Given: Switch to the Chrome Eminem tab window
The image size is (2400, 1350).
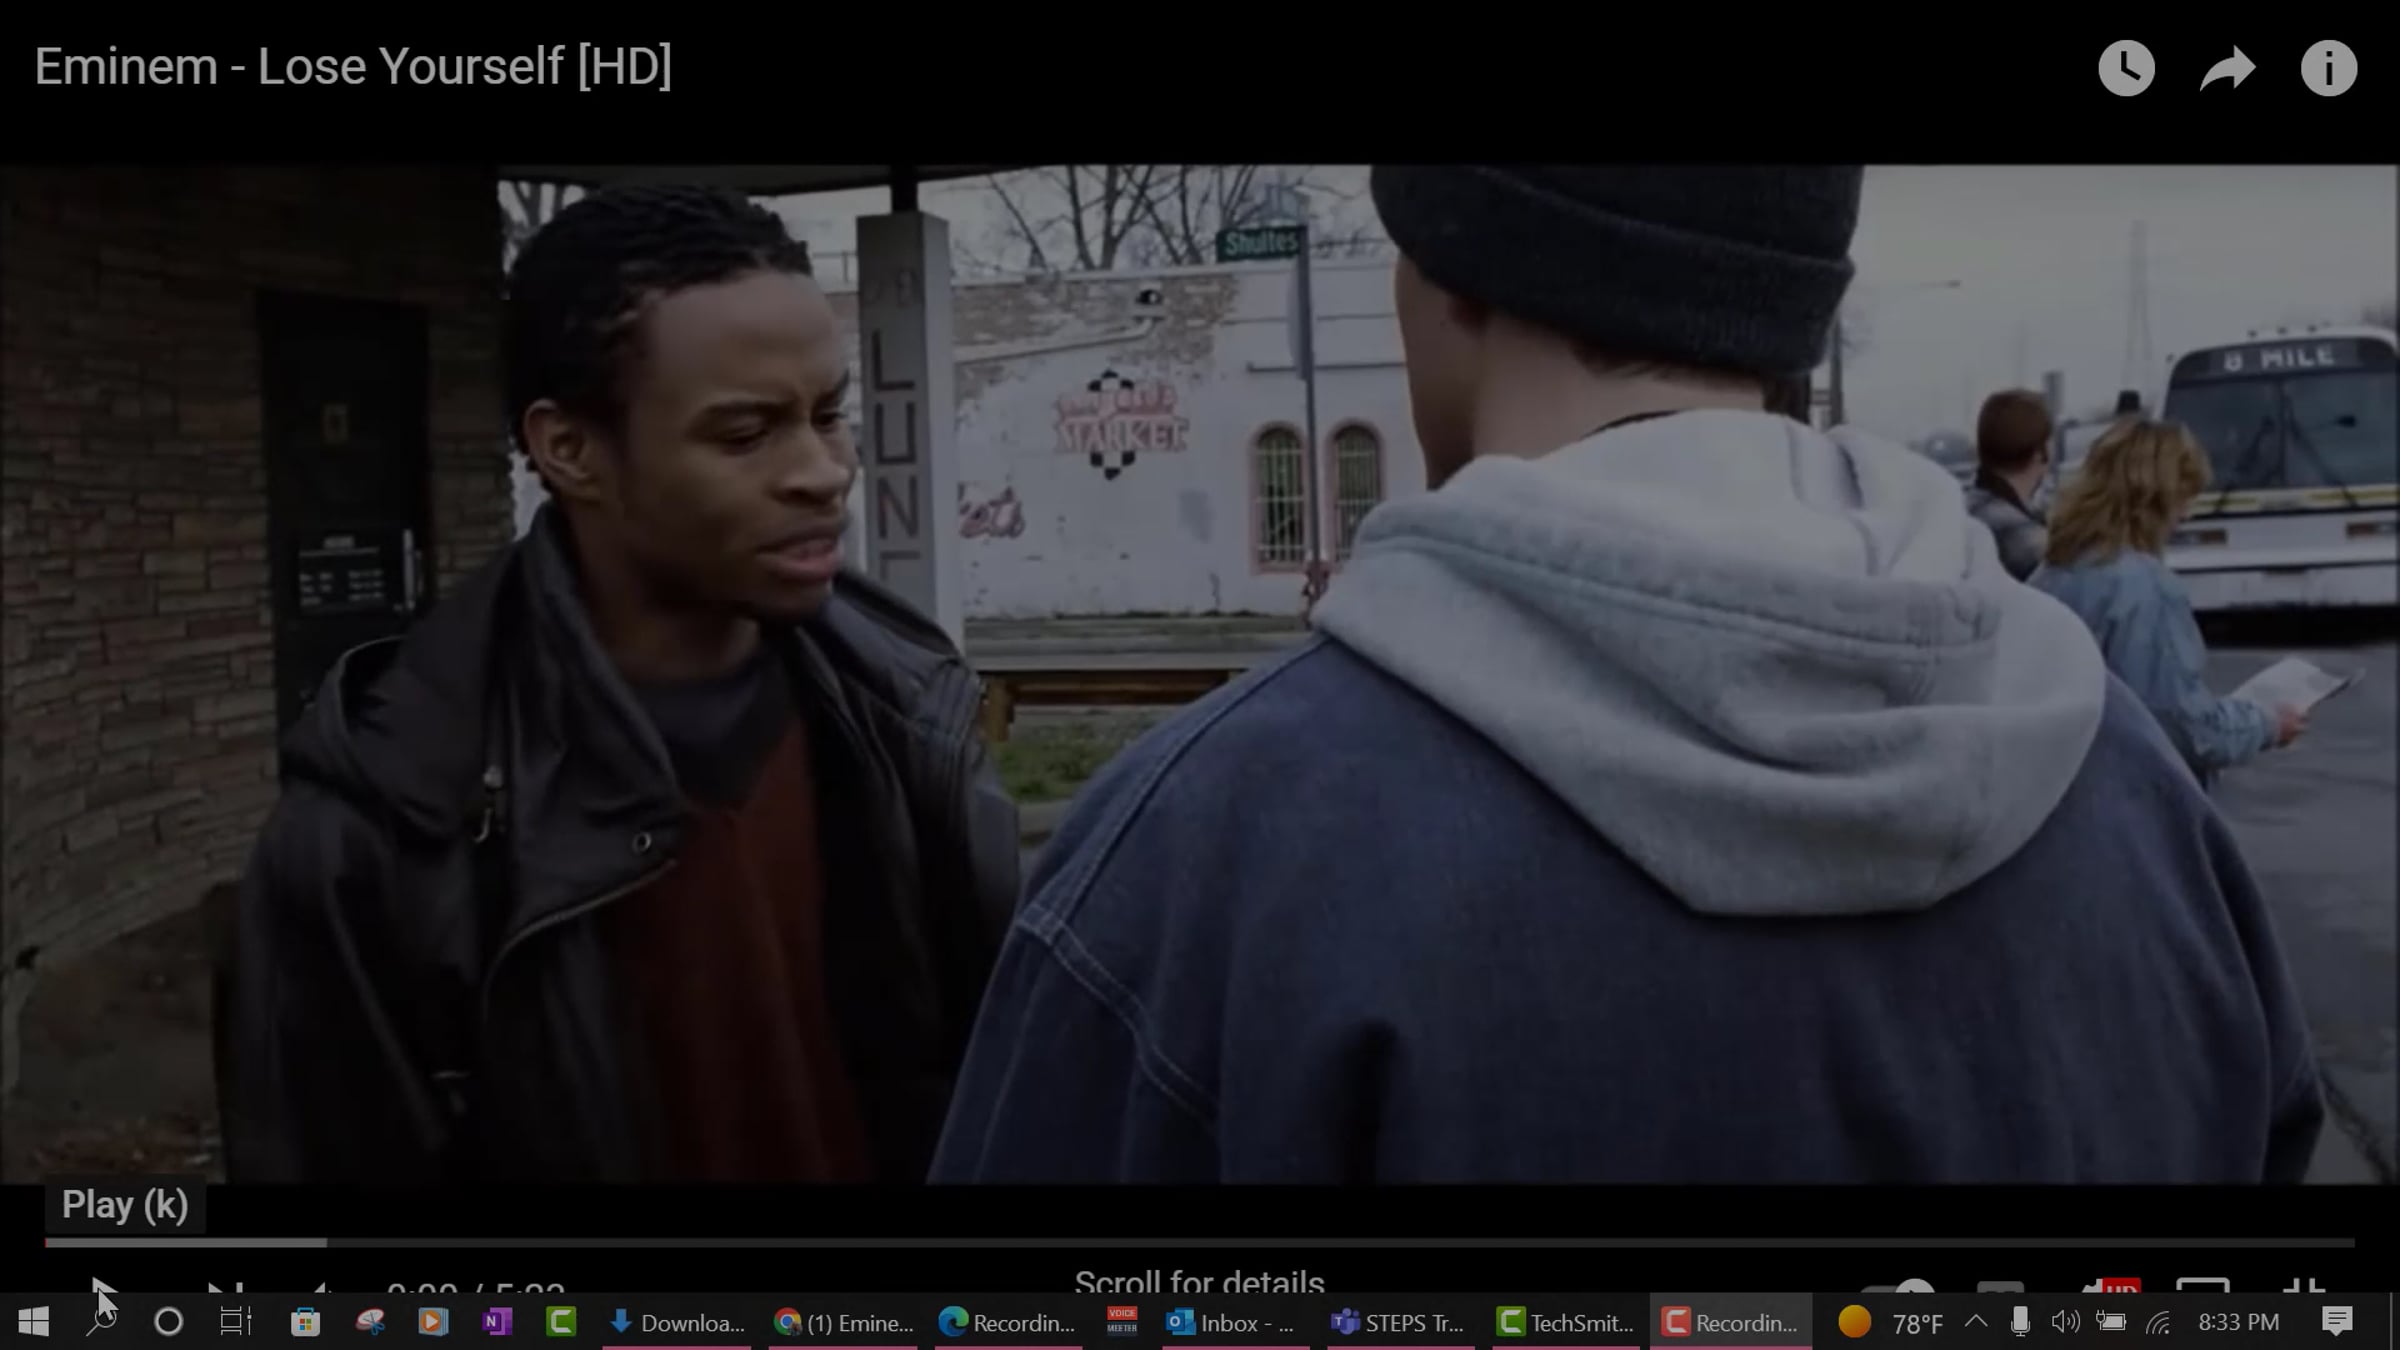Looking at the screenshot, I should click(843, 1322).
